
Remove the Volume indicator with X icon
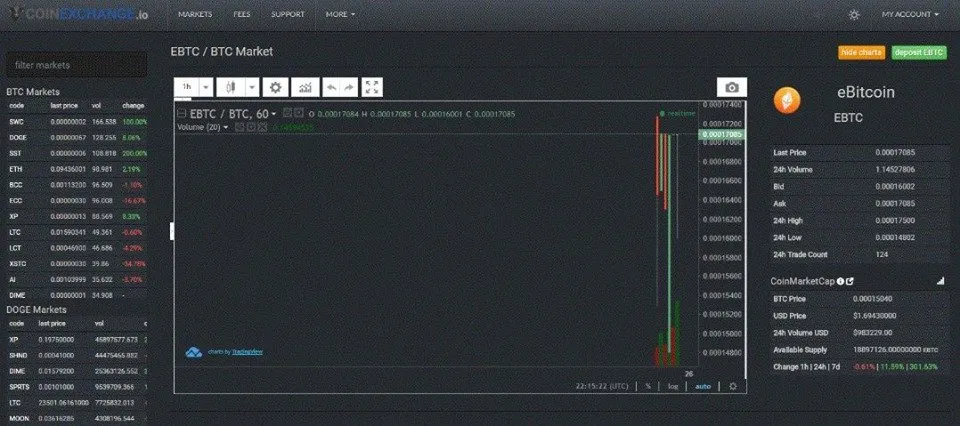[x=262, y=127]
